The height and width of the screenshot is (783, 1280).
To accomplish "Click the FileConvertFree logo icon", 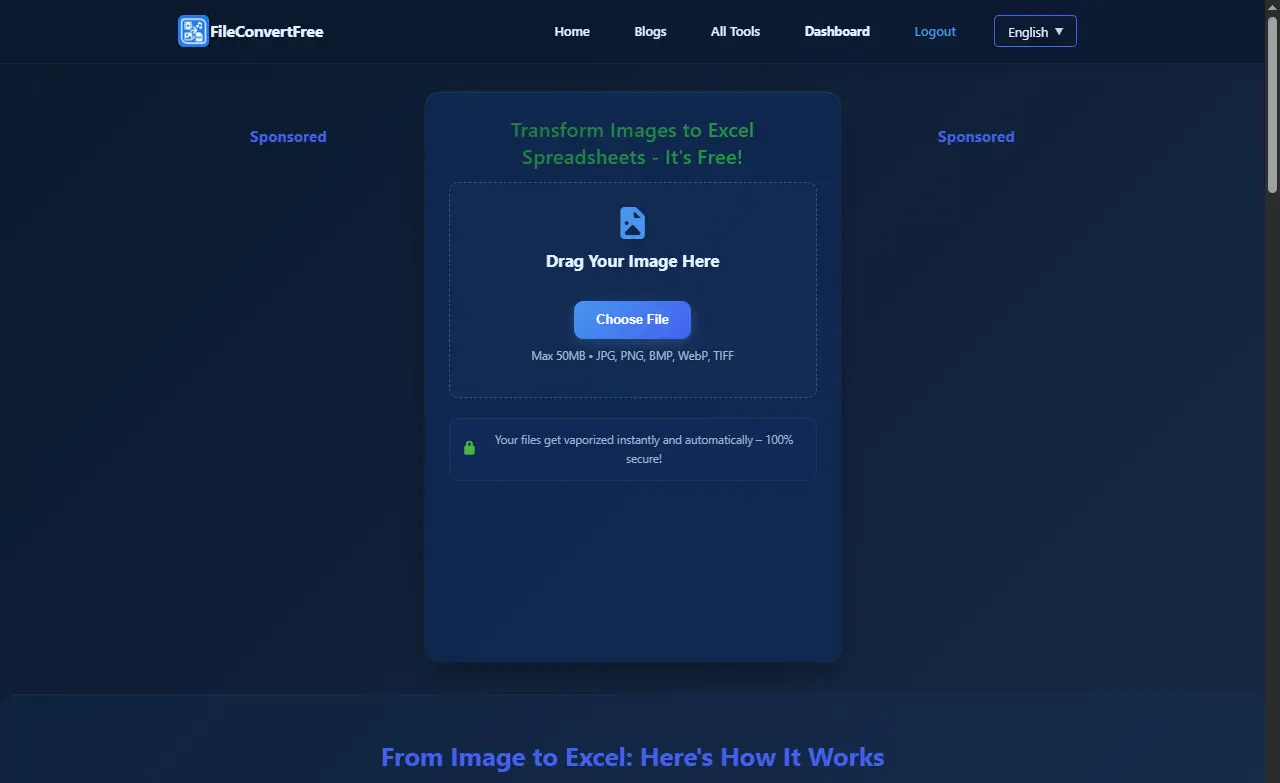I will tap(193, 31).
